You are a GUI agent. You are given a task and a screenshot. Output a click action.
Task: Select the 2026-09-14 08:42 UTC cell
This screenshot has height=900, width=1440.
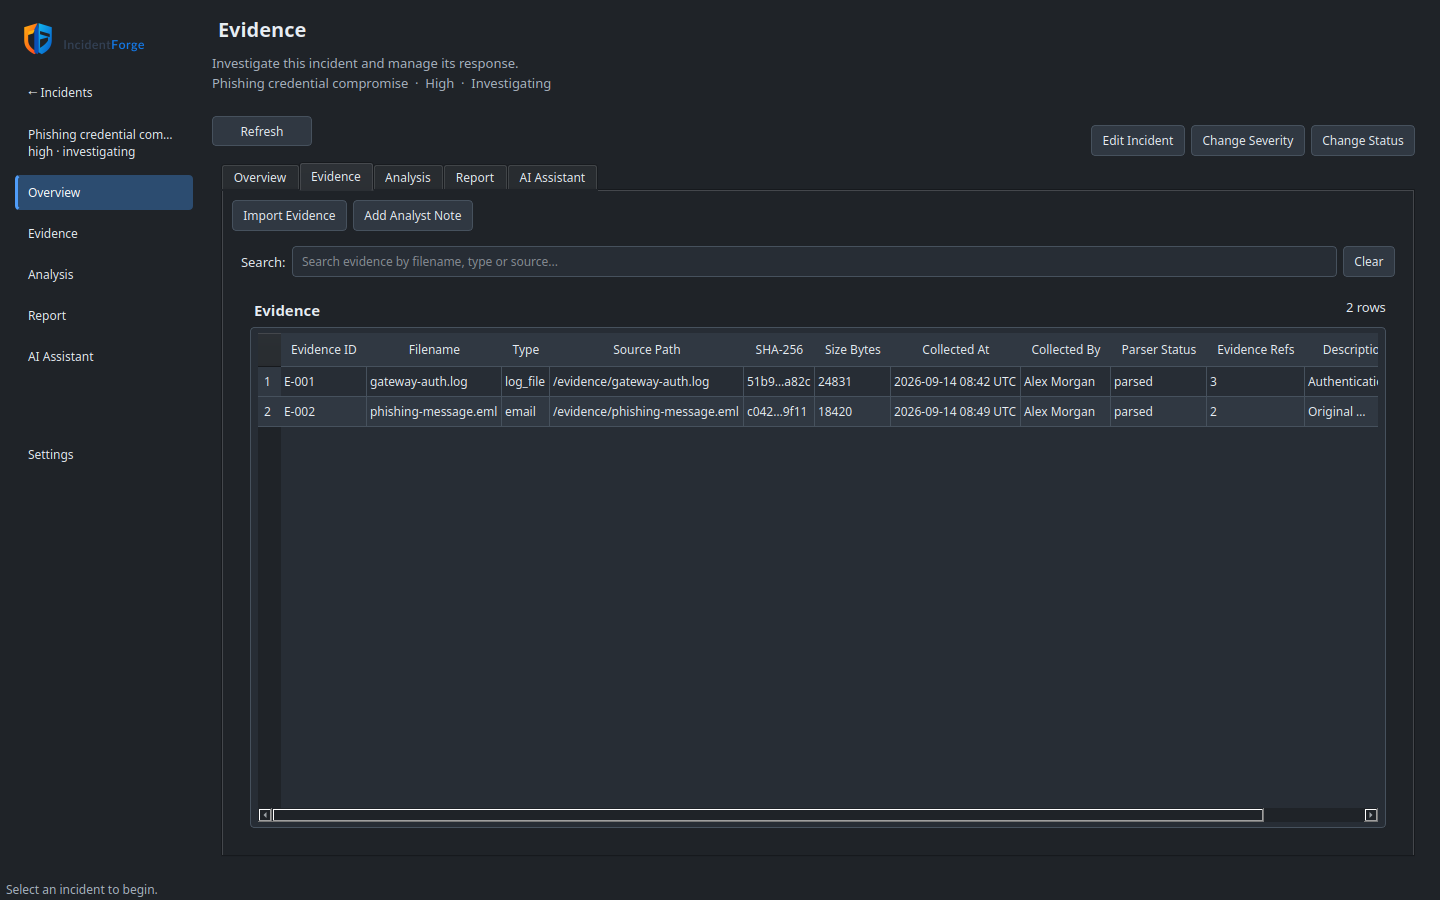coord(955,381)
